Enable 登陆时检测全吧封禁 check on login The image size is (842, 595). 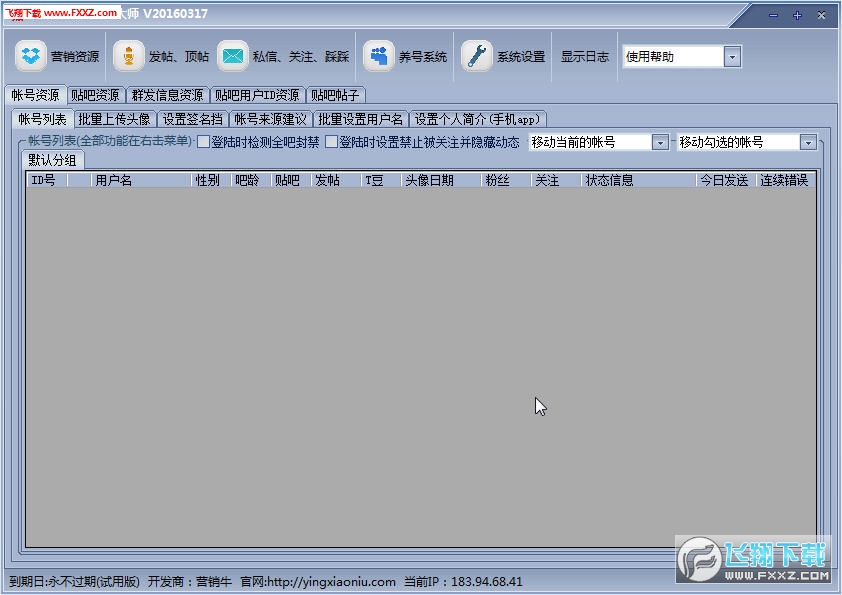[x=206, y=142]
